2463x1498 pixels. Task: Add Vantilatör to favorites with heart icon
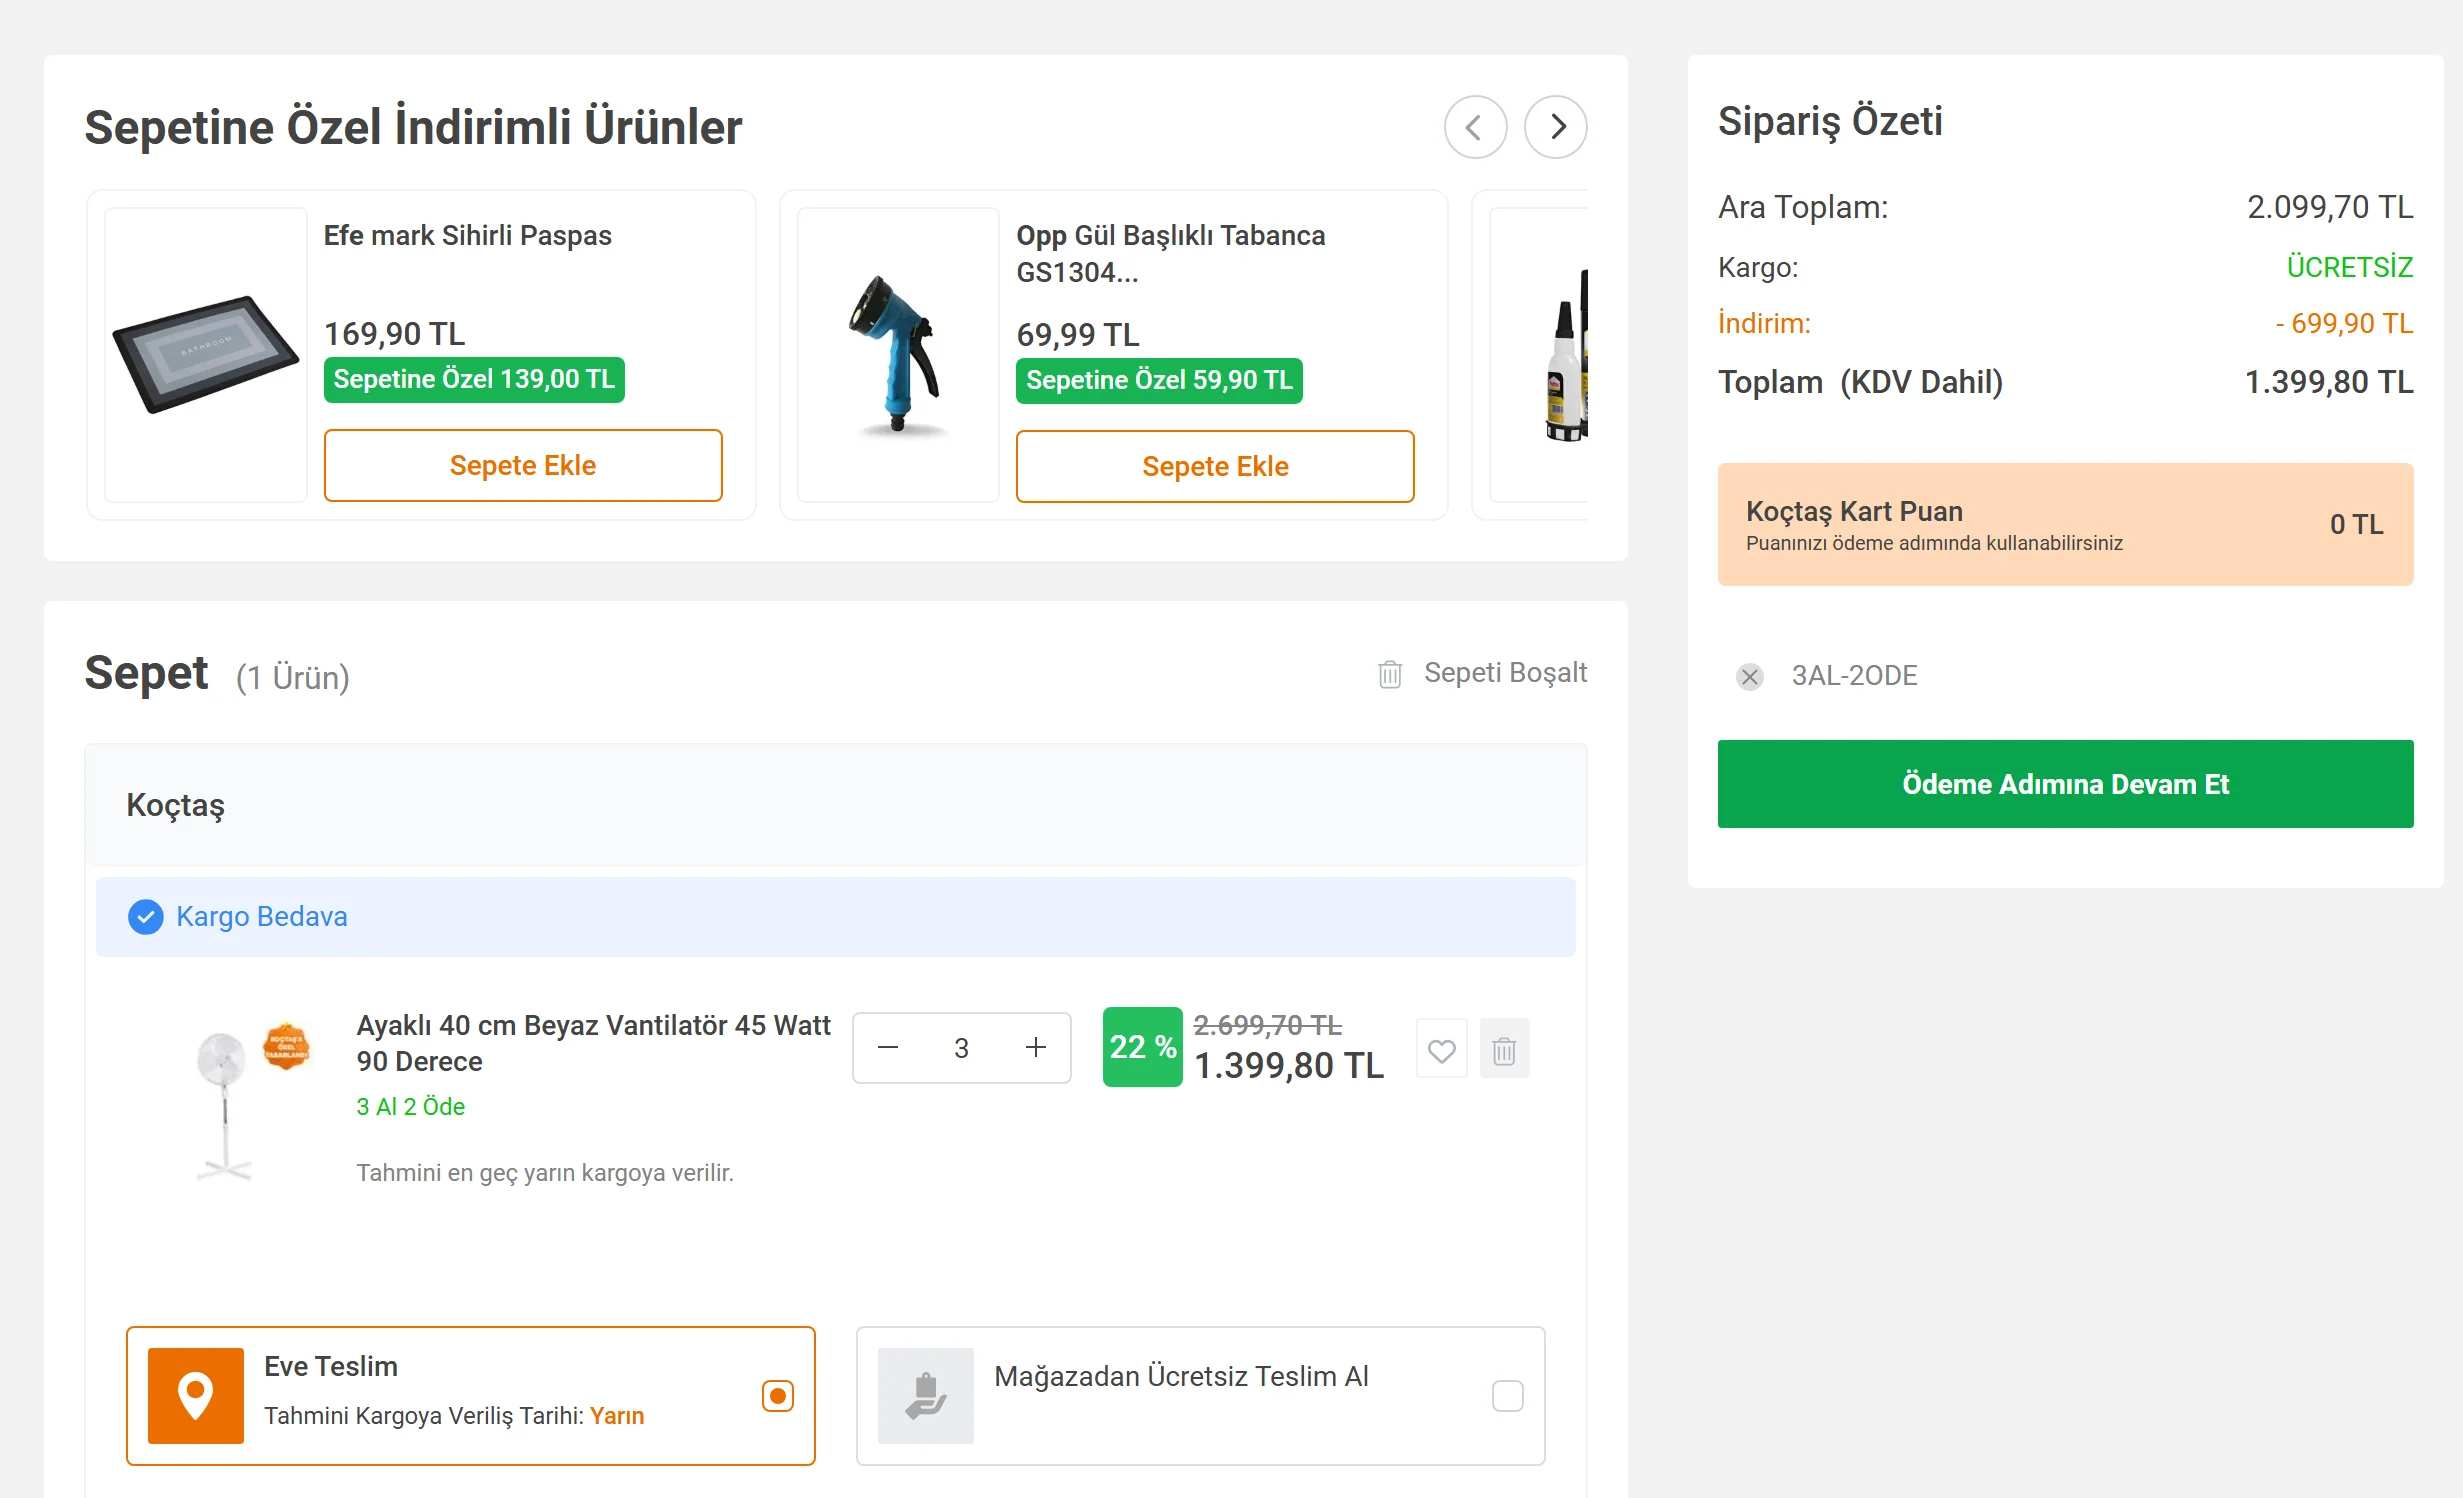coord(1442,1050)
